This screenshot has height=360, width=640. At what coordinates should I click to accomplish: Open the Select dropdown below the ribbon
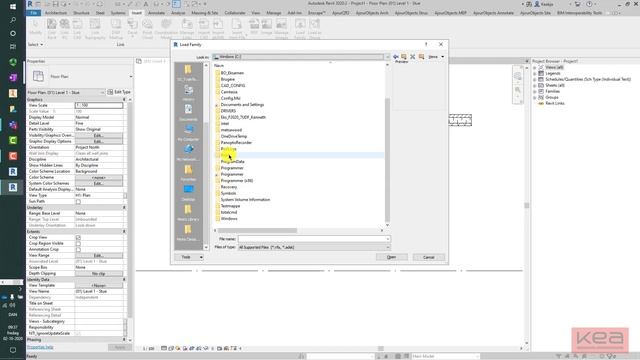coord(35,44)
